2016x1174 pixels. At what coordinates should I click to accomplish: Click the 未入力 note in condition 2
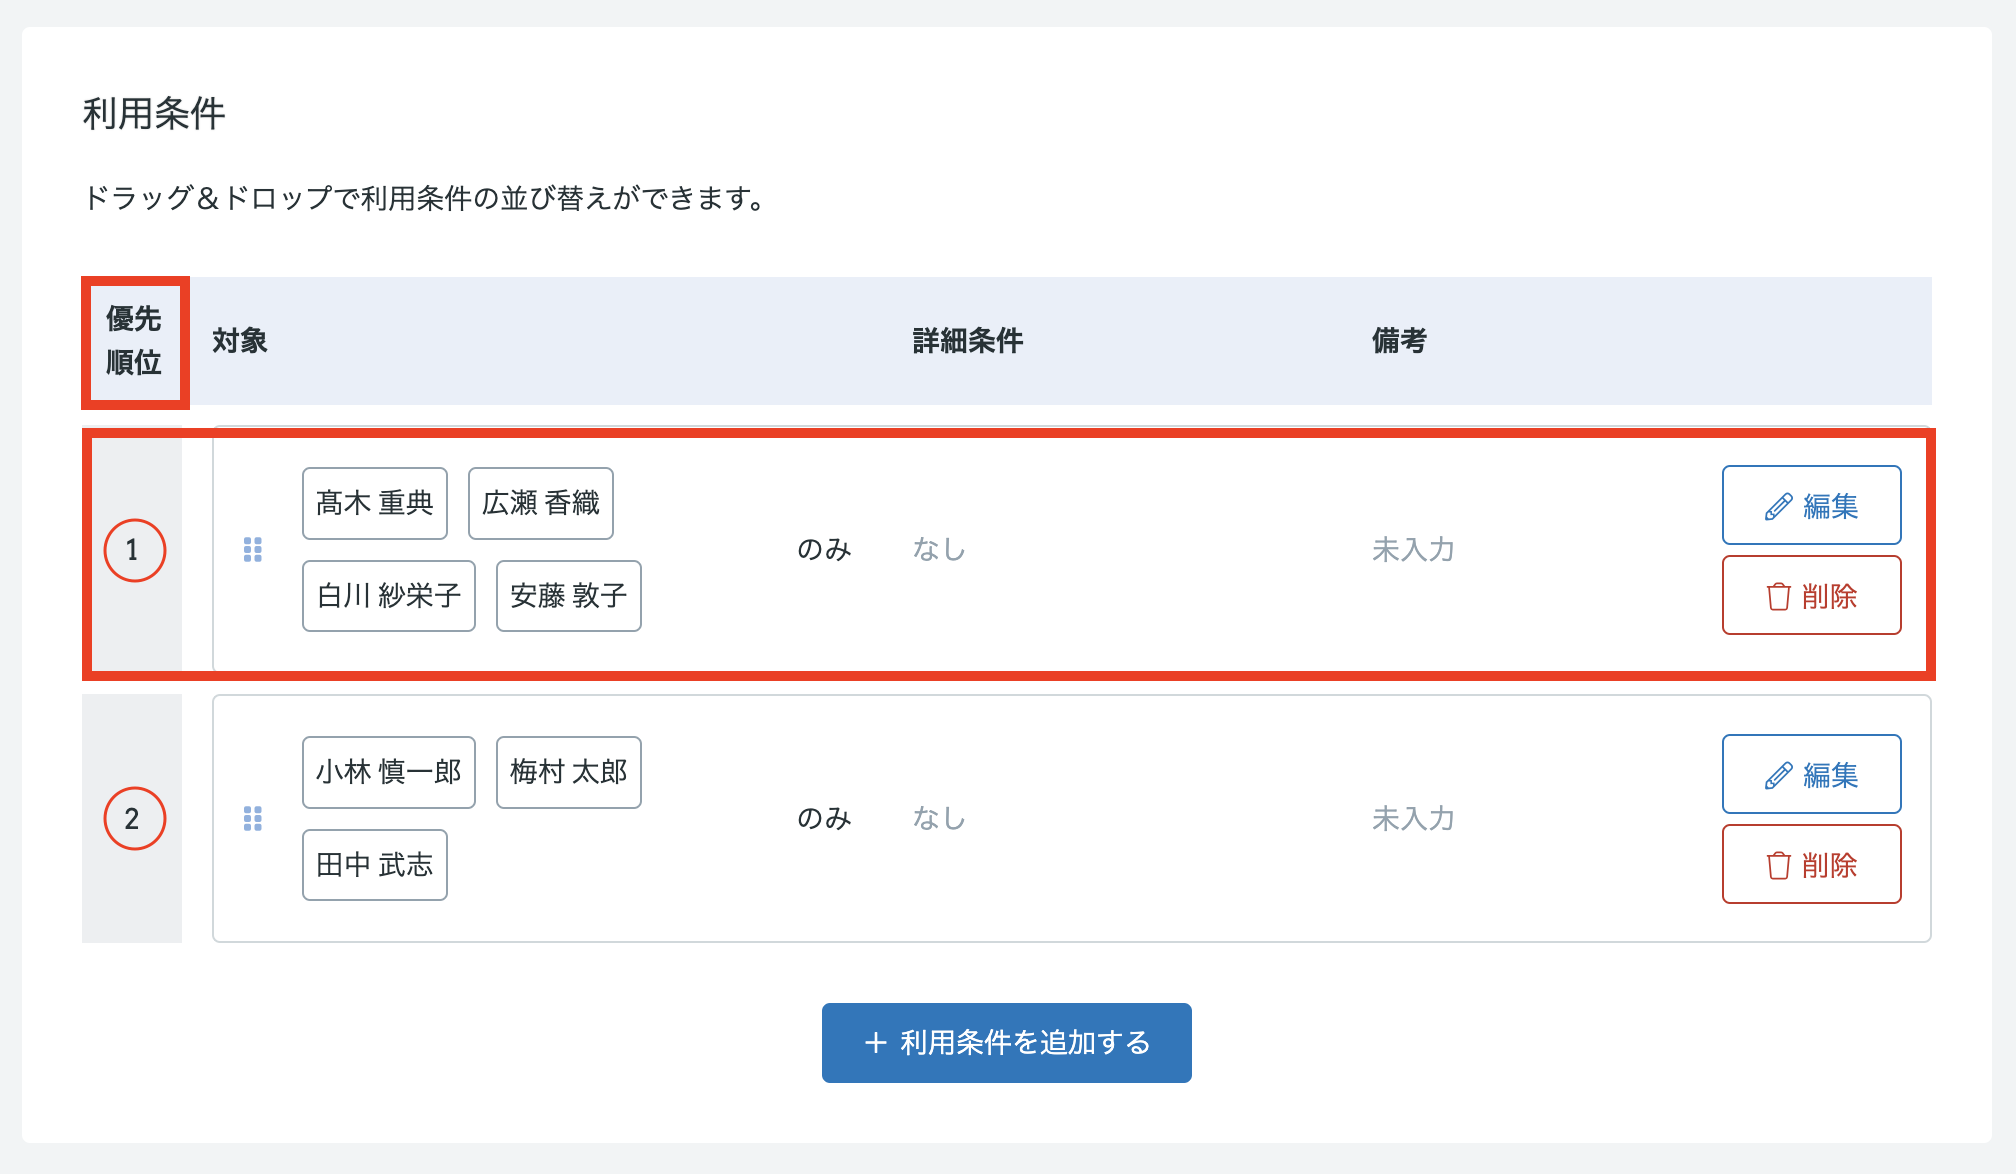[1413, 819]
